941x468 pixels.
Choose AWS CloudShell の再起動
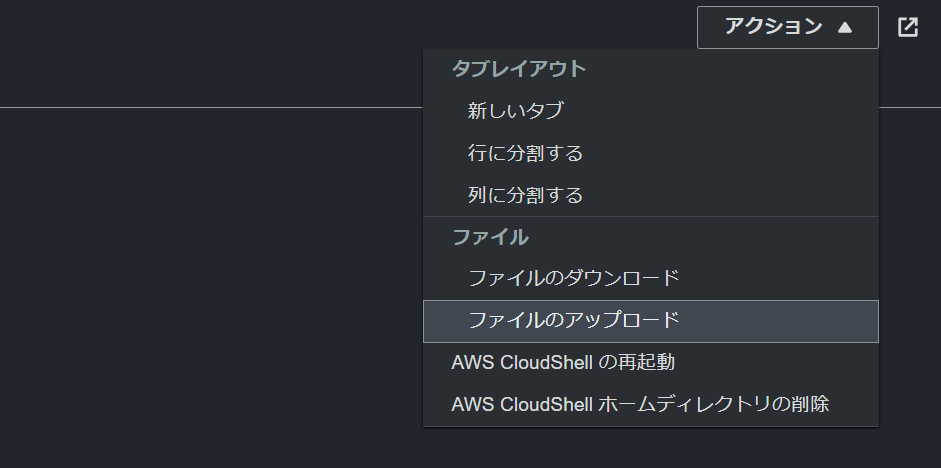click(651, 363)
